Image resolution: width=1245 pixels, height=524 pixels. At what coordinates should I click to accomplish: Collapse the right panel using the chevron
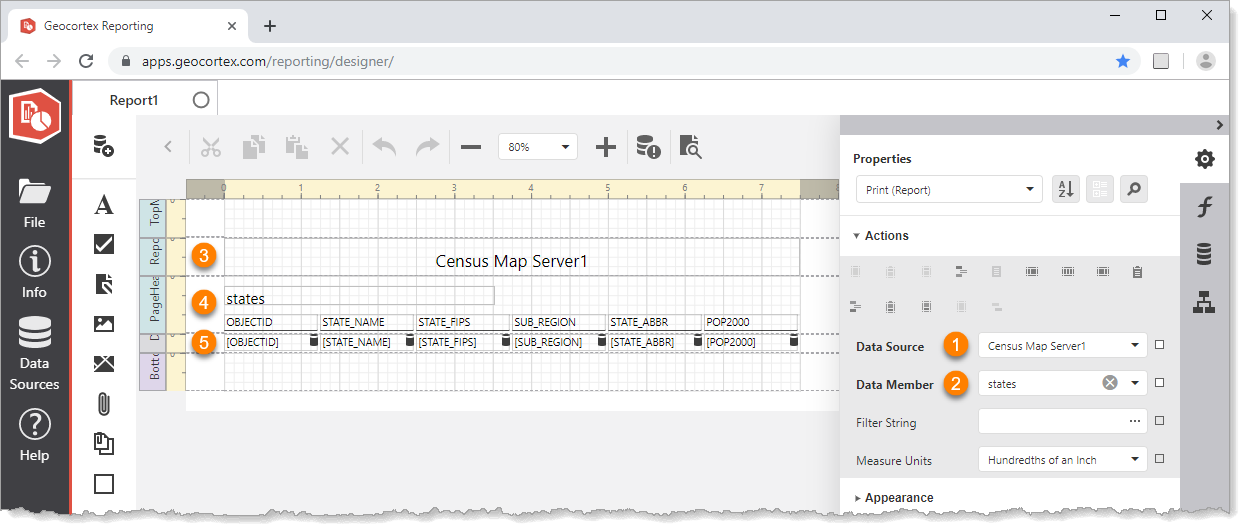tap(1220, 125)
